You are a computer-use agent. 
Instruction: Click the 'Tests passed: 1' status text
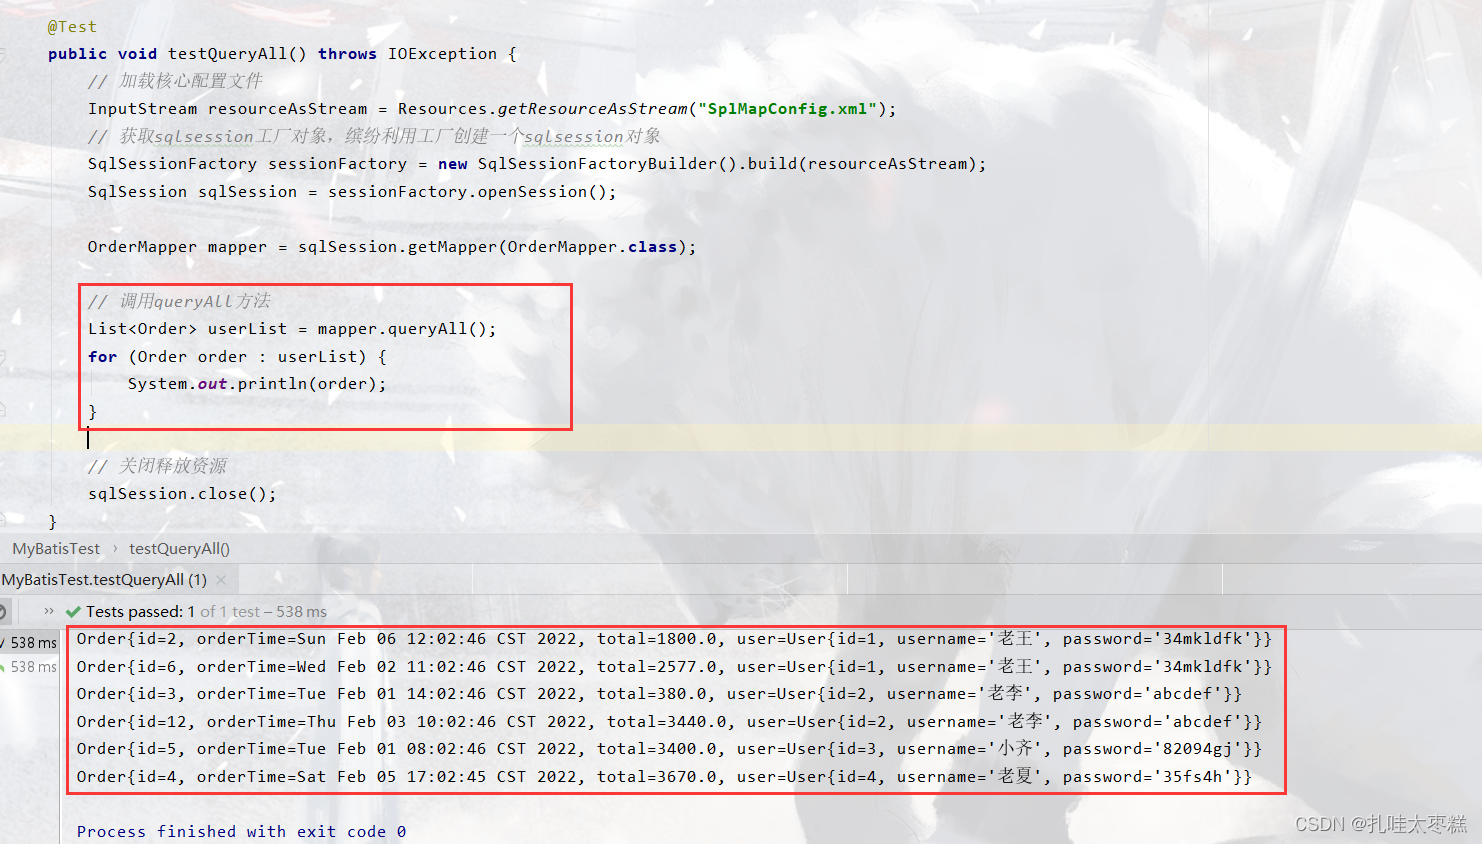(141, 612)
